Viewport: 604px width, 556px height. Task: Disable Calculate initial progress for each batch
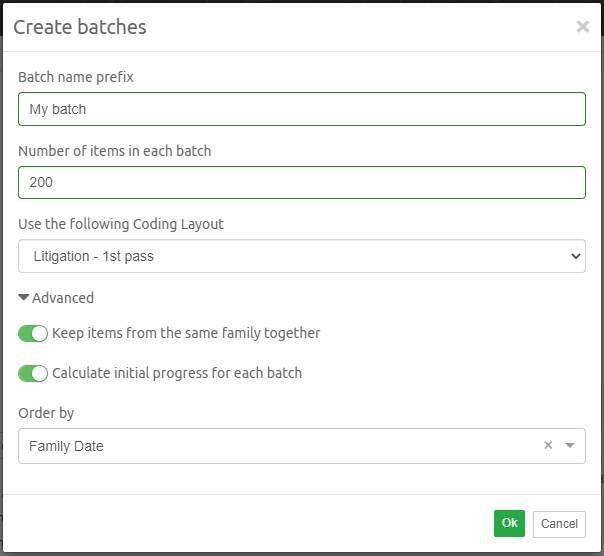coord(33,373)
